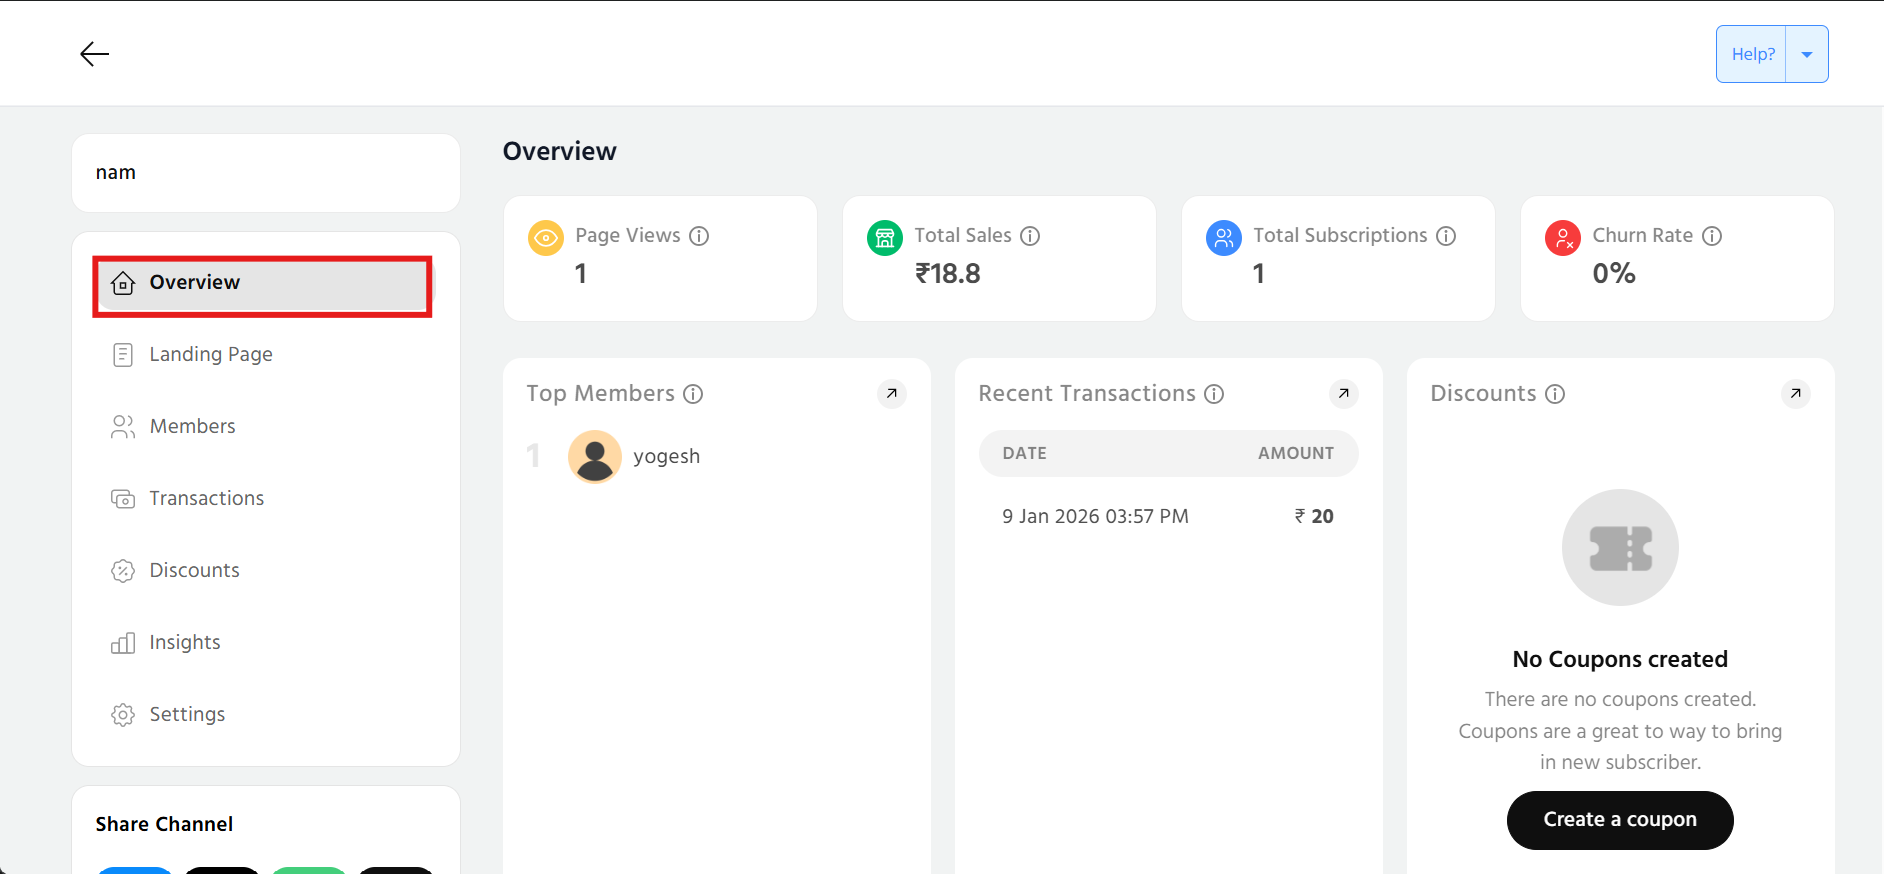Click the Create a coupon button
1884x874 pixels.
tap(1619, 820)
